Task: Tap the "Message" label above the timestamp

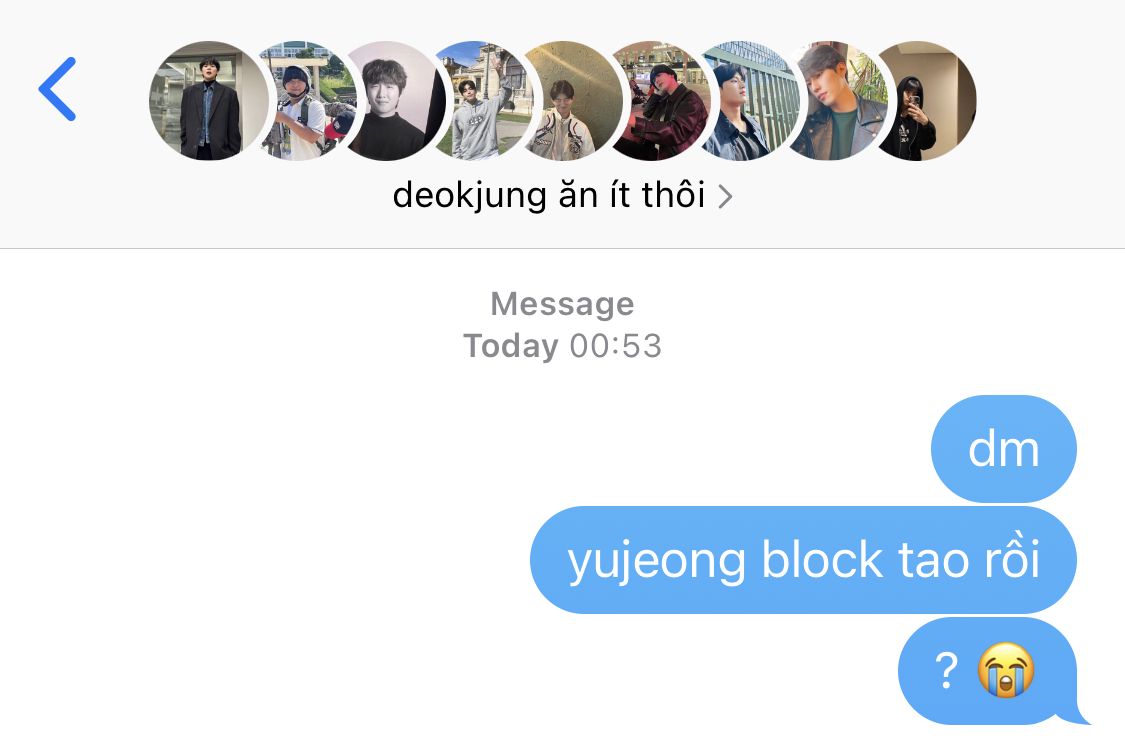Action: (562, 304)
